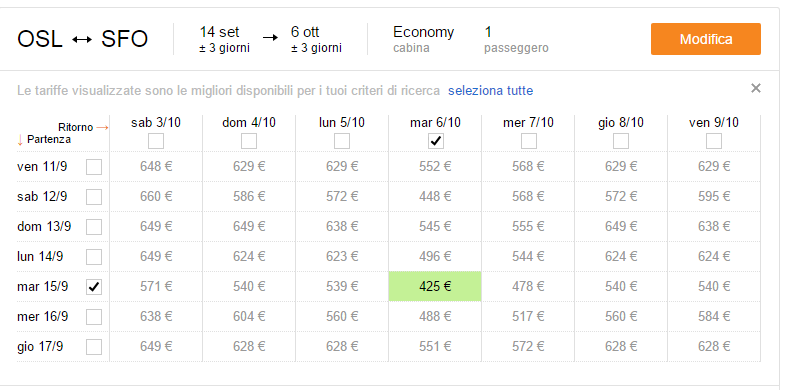This screenshot has height=390, width=785.
Task: Check the dom 4/10 return checkbox
Action: 249,142
